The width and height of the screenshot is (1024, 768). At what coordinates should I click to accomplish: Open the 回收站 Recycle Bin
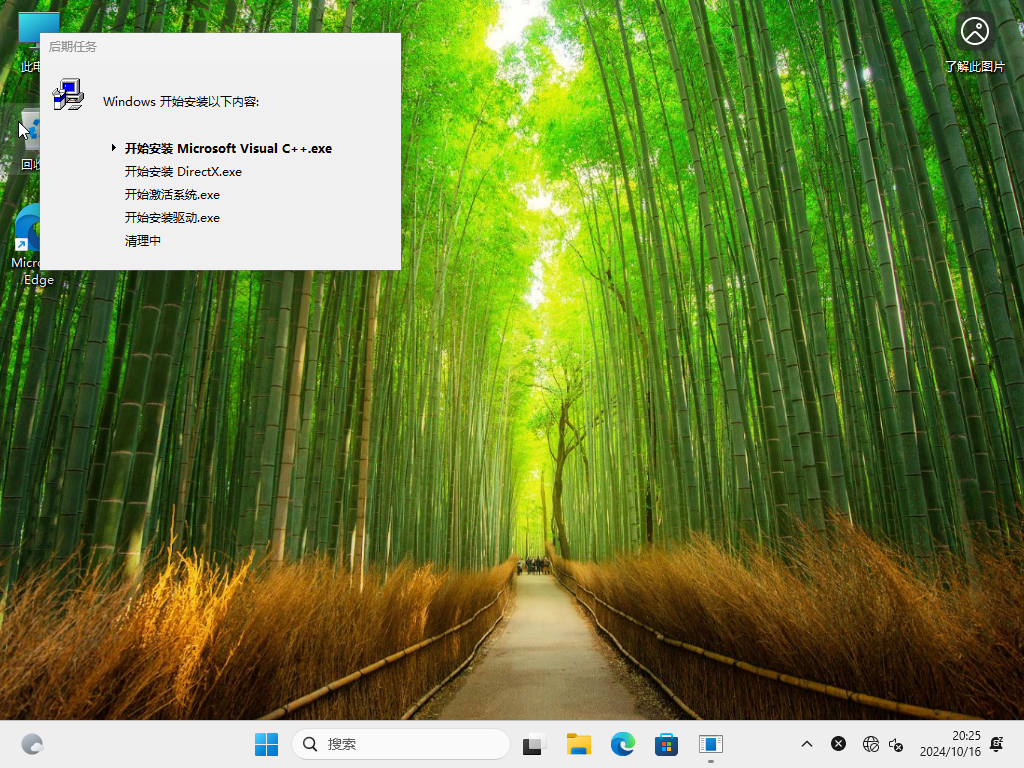[30, 130]
